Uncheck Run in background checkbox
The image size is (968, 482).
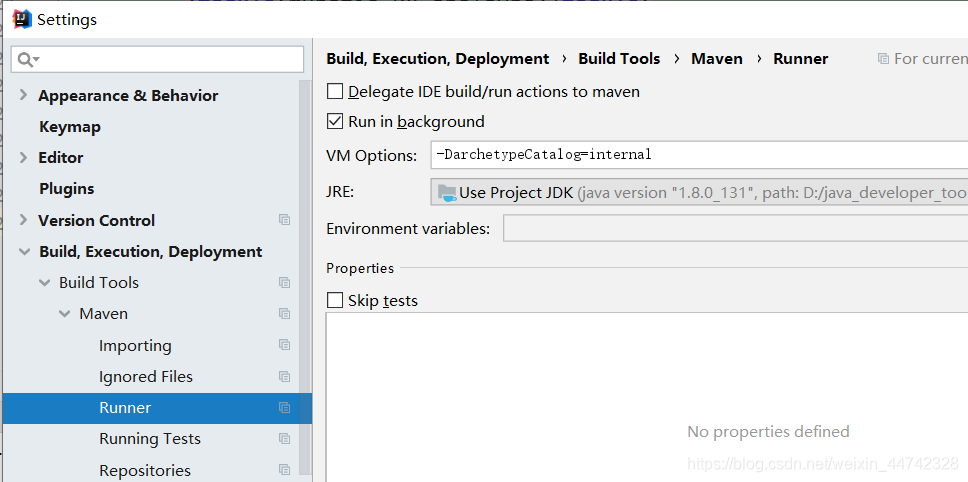pos(335,122)
